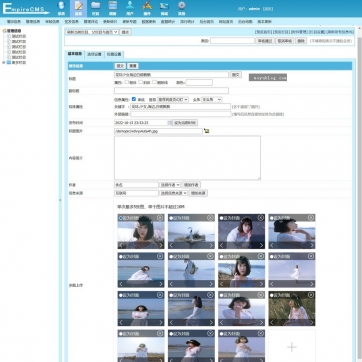
Task: Open the System section icon in top bar
Action: (x=61, y=8)
